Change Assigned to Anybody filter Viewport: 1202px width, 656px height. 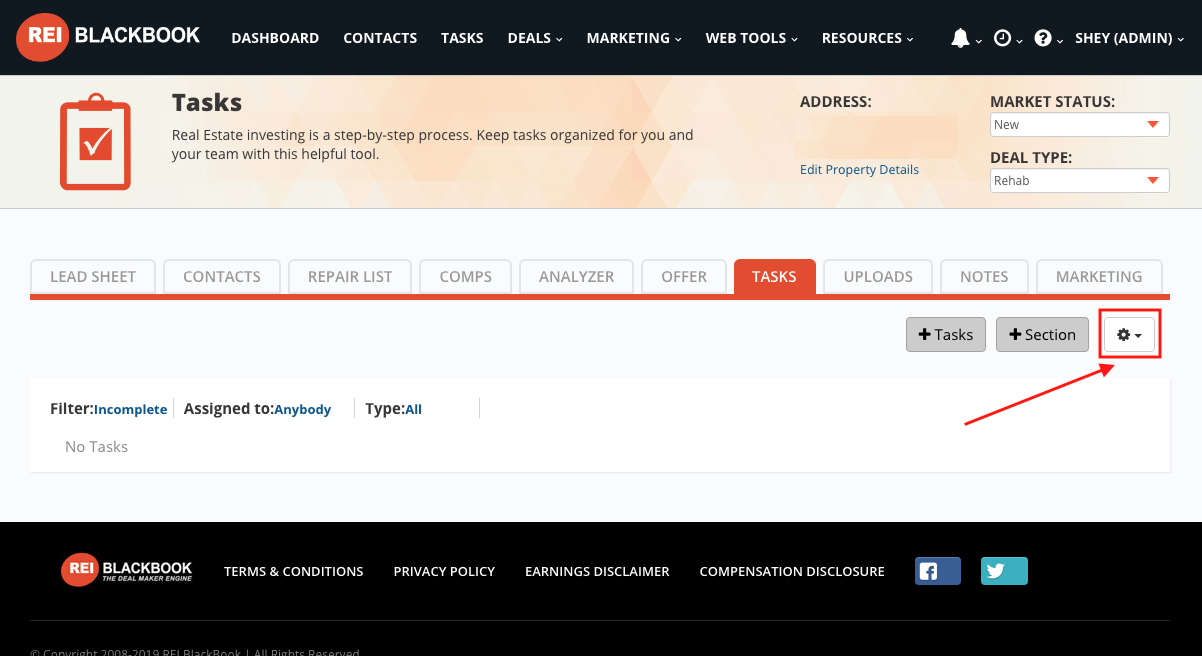click(x=302, y=409)
